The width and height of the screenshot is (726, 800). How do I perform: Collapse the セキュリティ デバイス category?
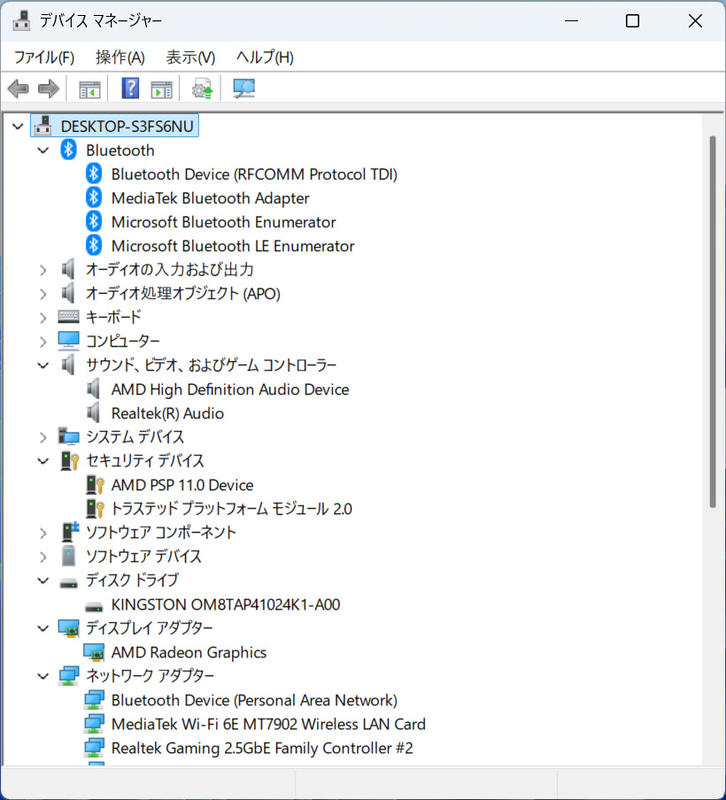[x=43, y=461]
